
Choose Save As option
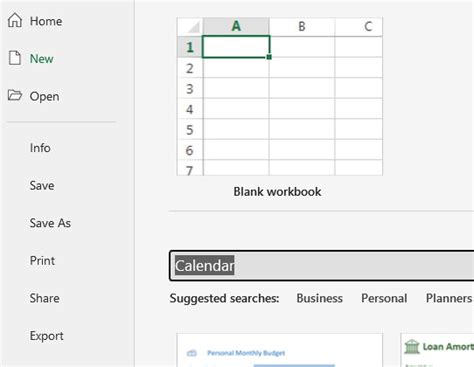point(50,223)
